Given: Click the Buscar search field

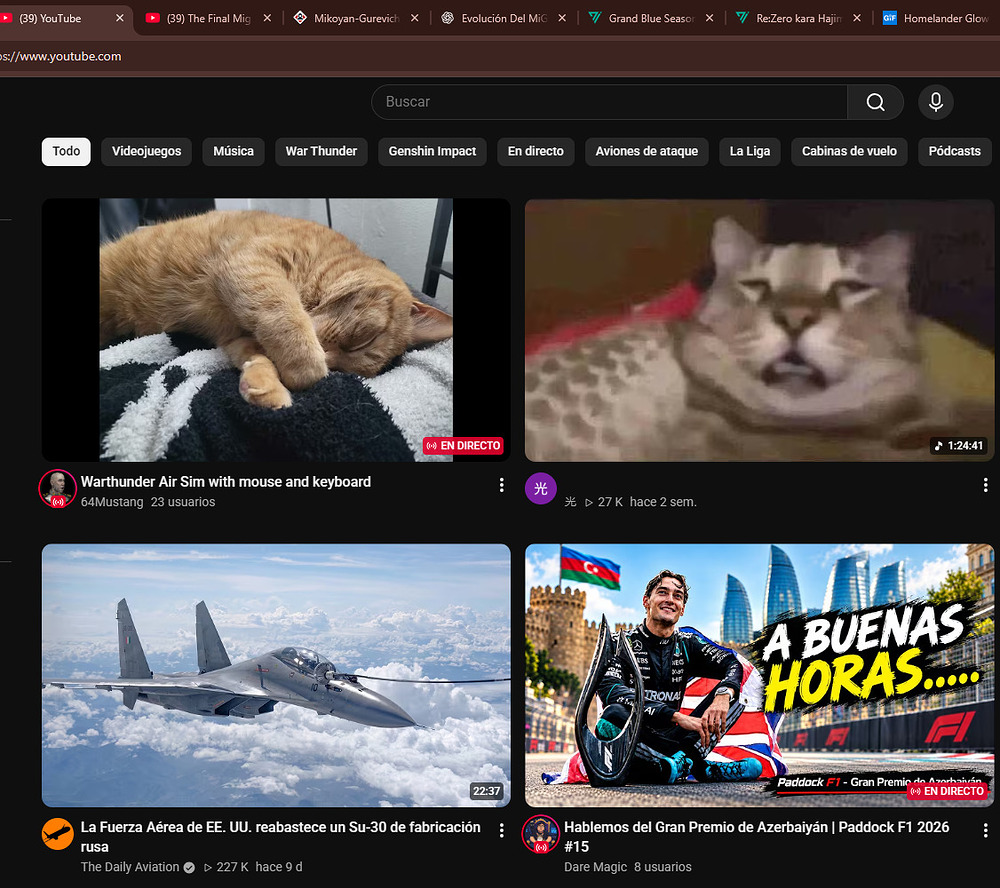Looking at the screenshot, I should pyautogui.click(x=609, y=102).
